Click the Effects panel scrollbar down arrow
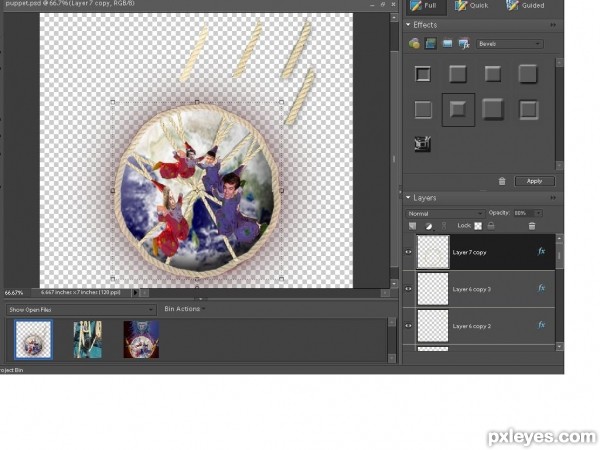 [559, 165]
